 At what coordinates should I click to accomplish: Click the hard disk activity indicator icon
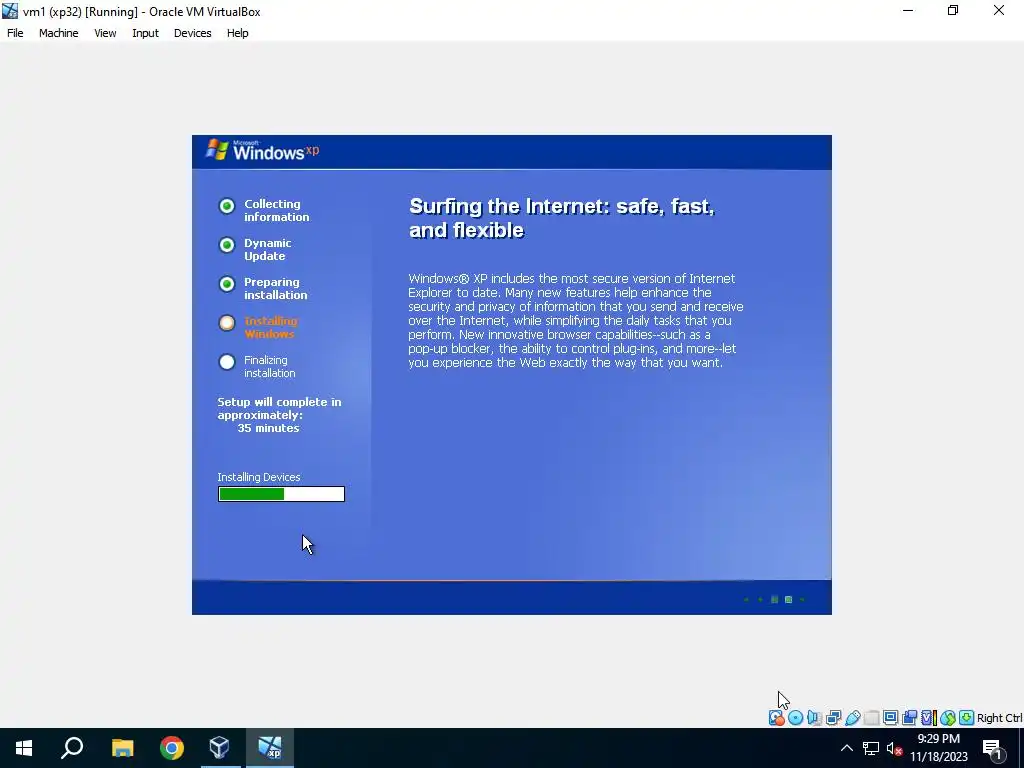pos(776,718)
